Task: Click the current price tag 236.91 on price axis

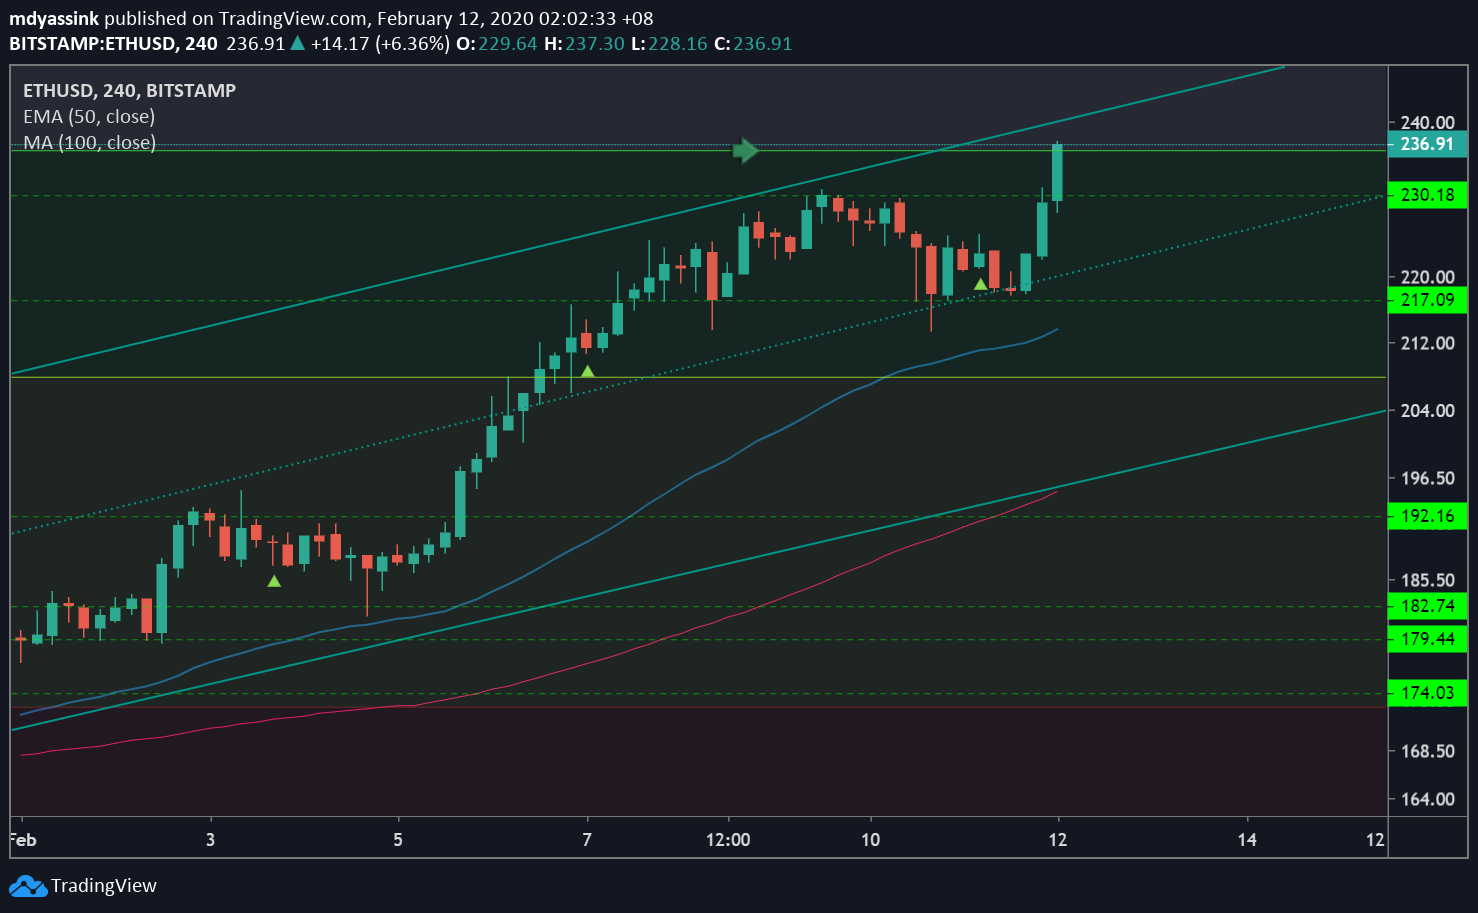Action: (1427, 144)
